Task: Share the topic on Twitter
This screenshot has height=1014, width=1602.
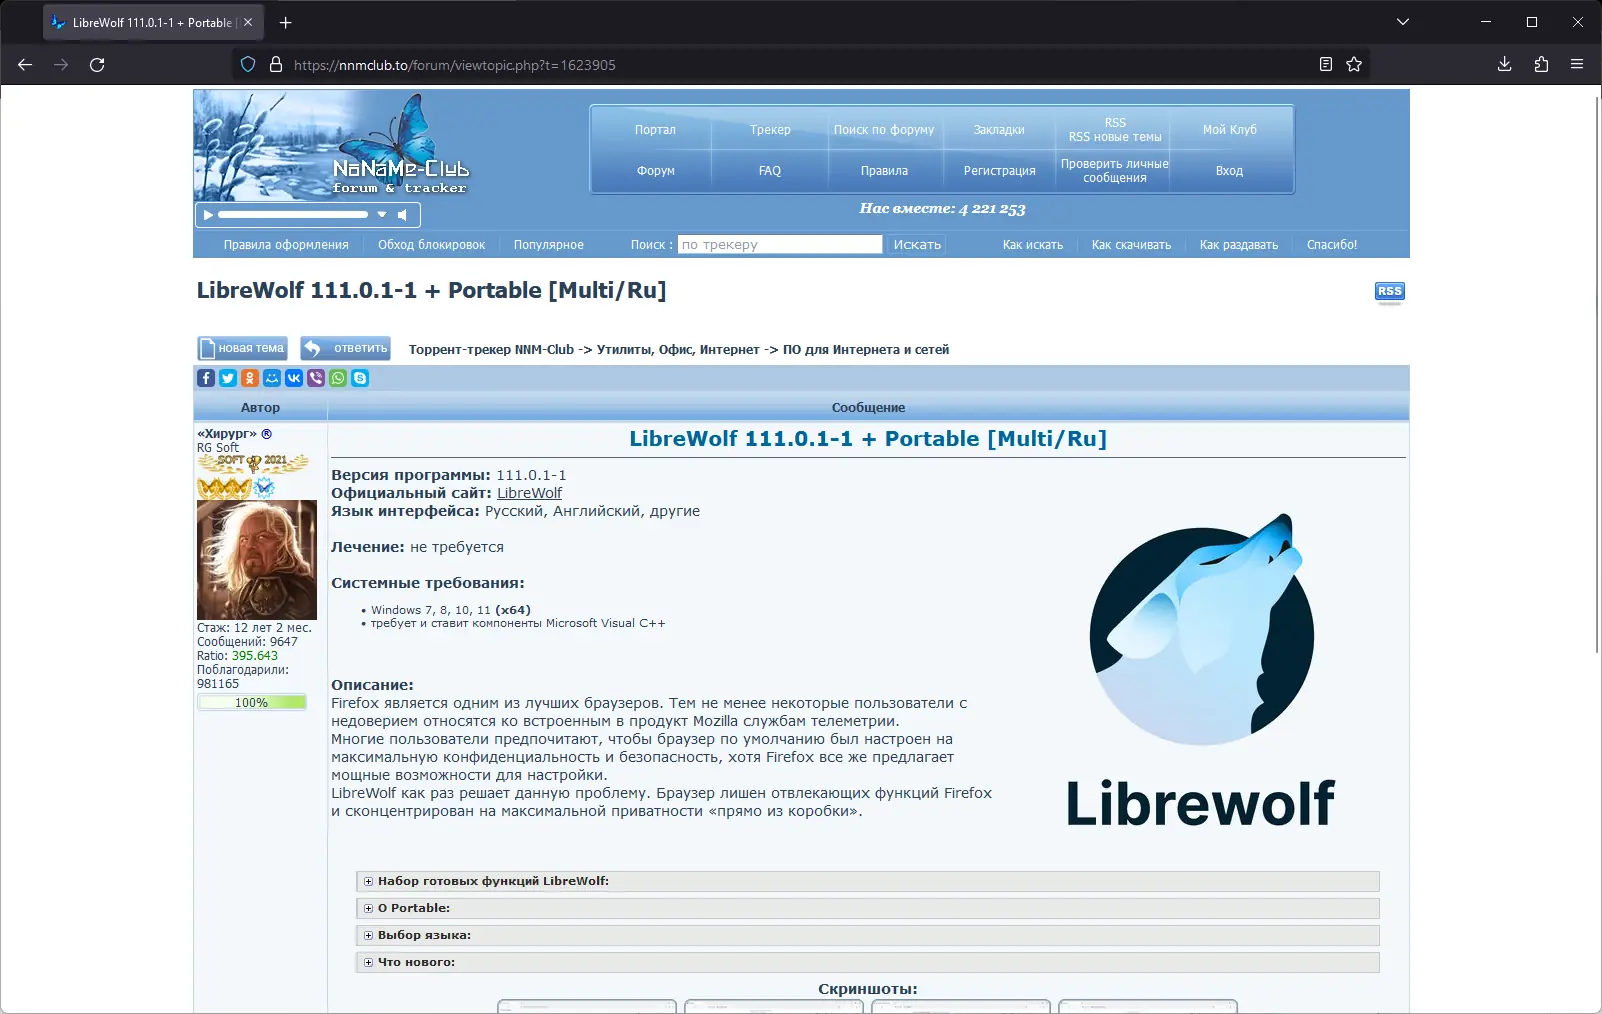Action: 228,378
